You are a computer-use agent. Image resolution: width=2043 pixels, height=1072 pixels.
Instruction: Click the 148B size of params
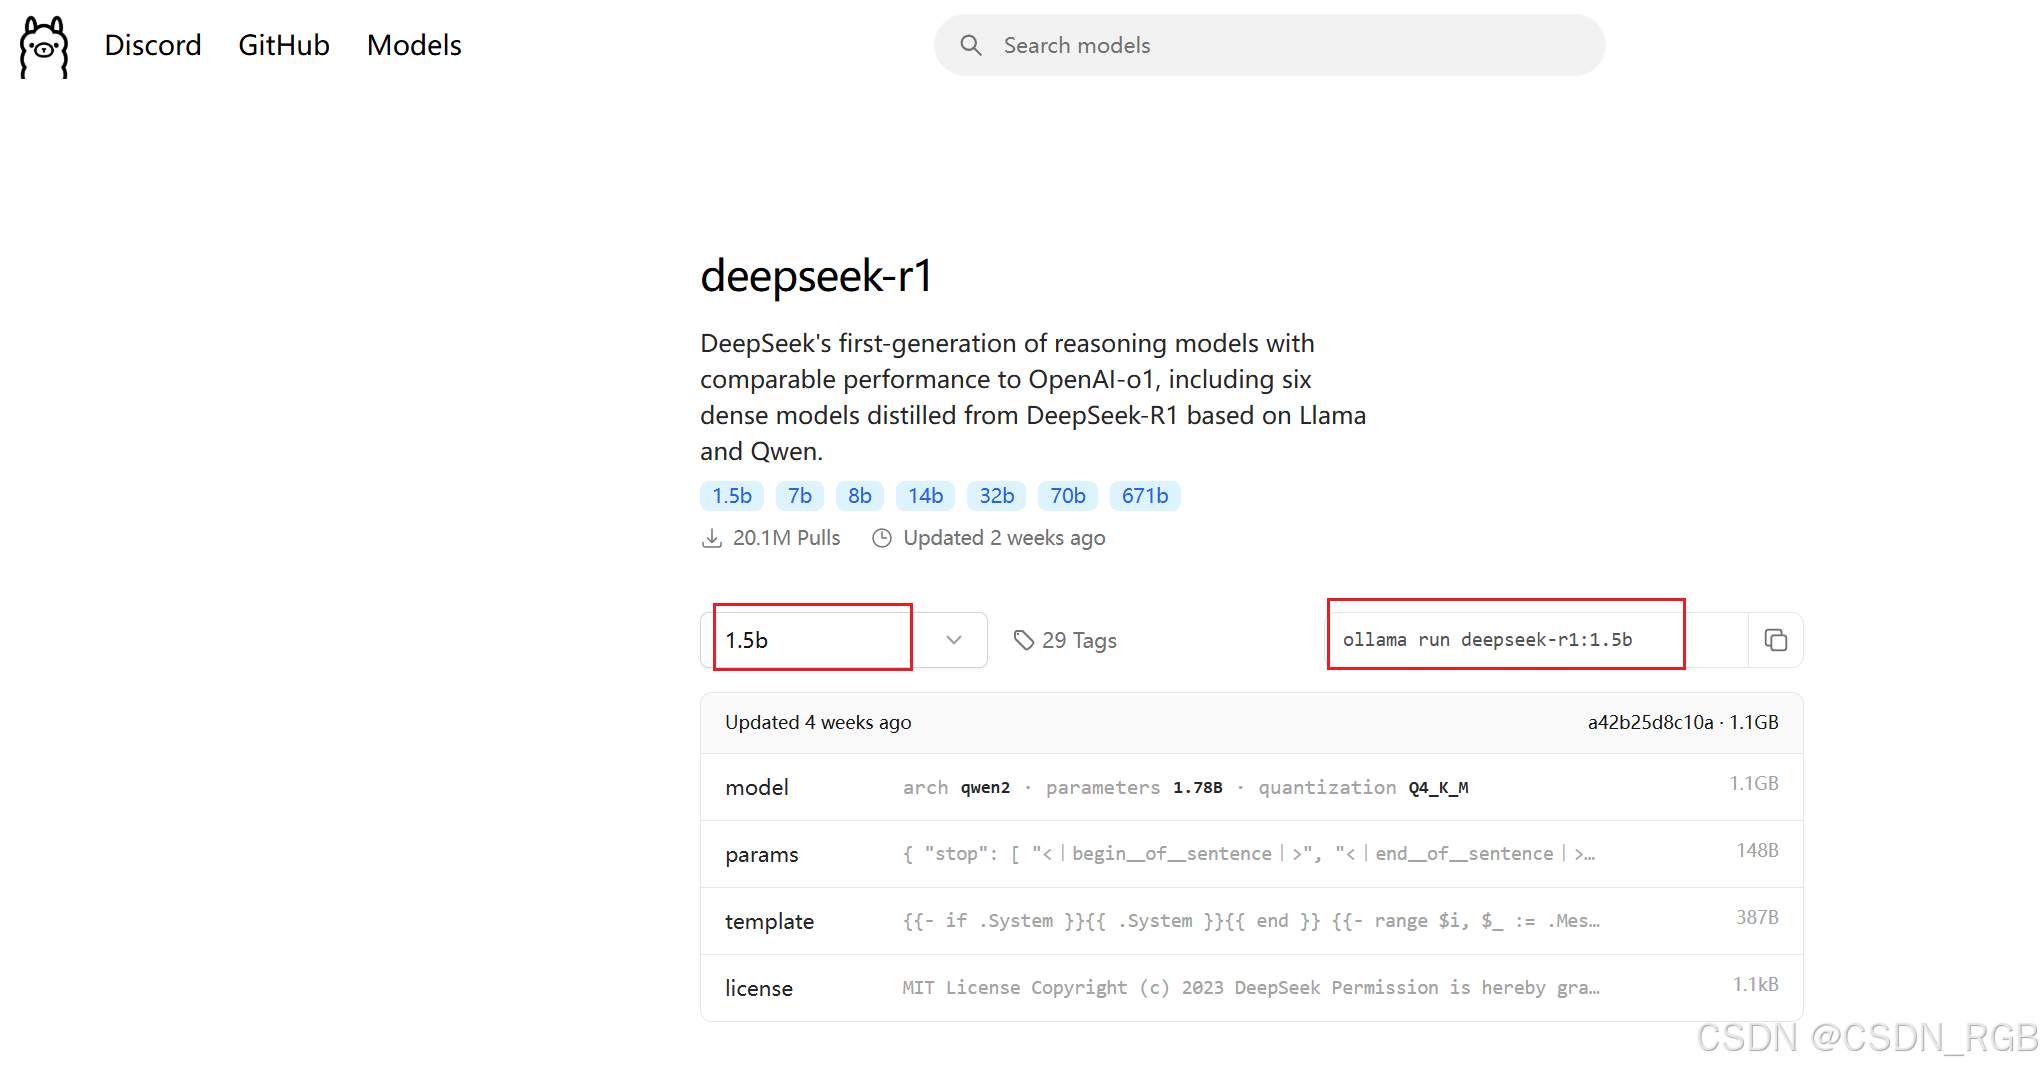(x=1757, y=850)
